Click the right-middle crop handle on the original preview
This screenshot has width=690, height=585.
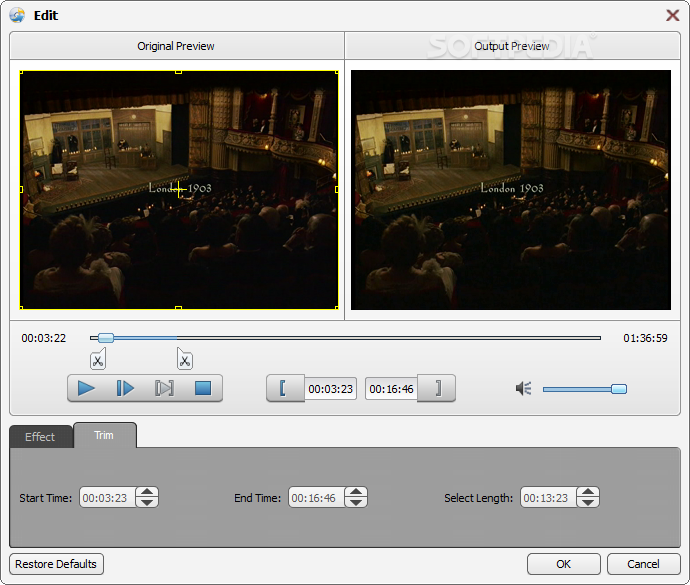(x=337, y=189)
